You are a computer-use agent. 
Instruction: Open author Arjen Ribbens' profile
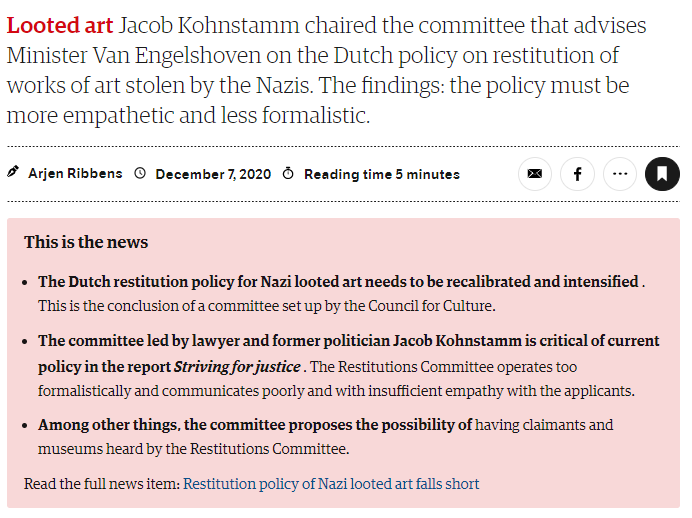[75, 173]
